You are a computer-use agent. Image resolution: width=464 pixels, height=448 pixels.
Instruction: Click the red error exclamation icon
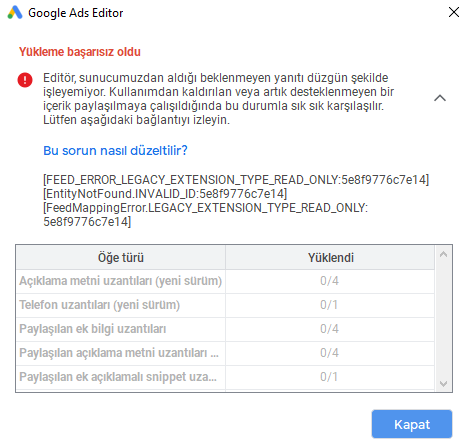click(x=25, y=80)
